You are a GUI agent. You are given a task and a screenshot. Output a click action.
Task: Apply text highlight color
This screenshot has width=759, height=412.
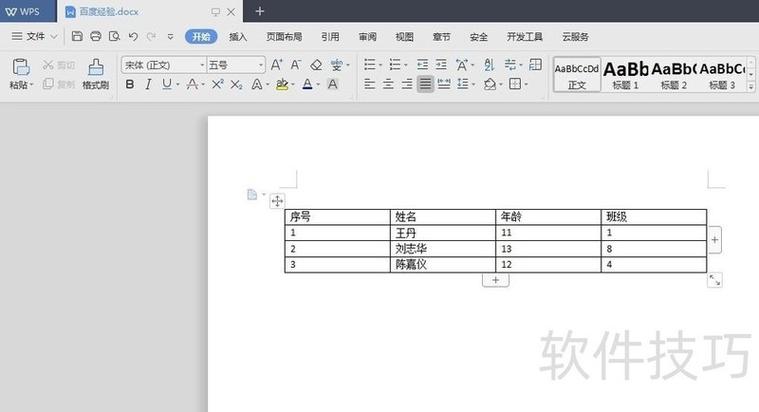pos(282,84)
